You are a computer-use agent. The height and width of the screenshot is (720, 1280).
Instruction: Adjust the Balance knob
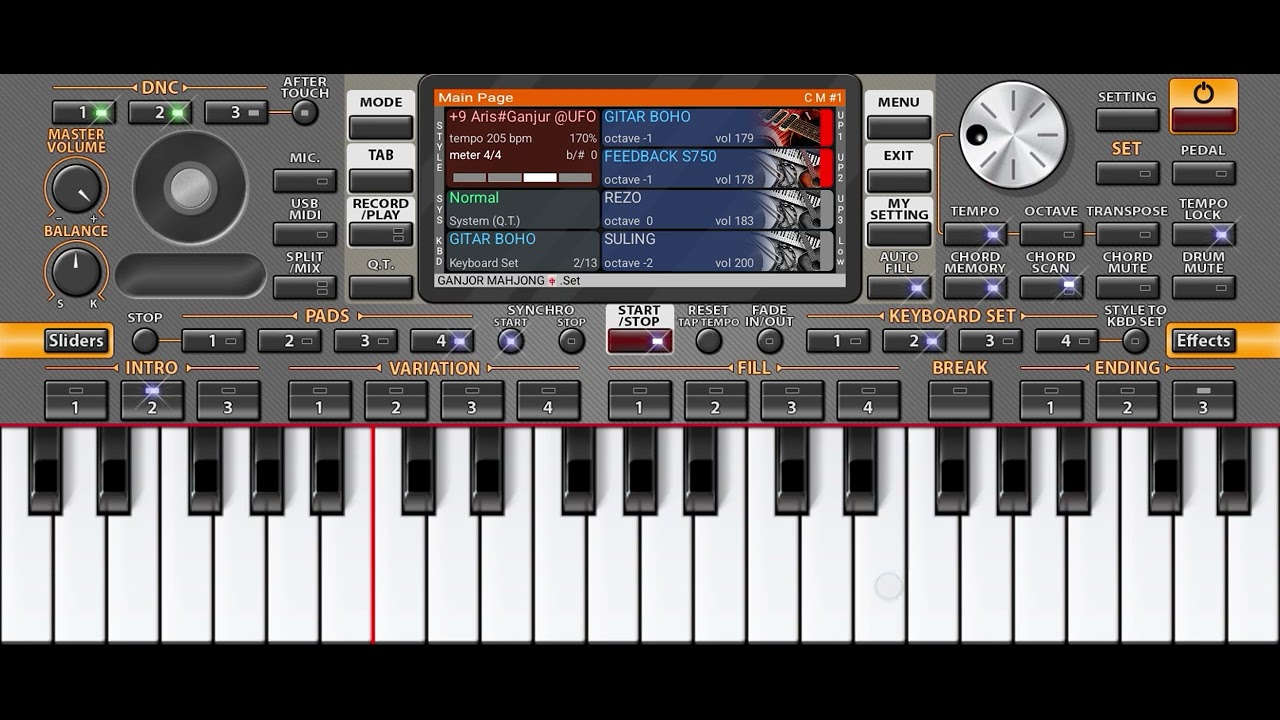click(x=76, y=271)
